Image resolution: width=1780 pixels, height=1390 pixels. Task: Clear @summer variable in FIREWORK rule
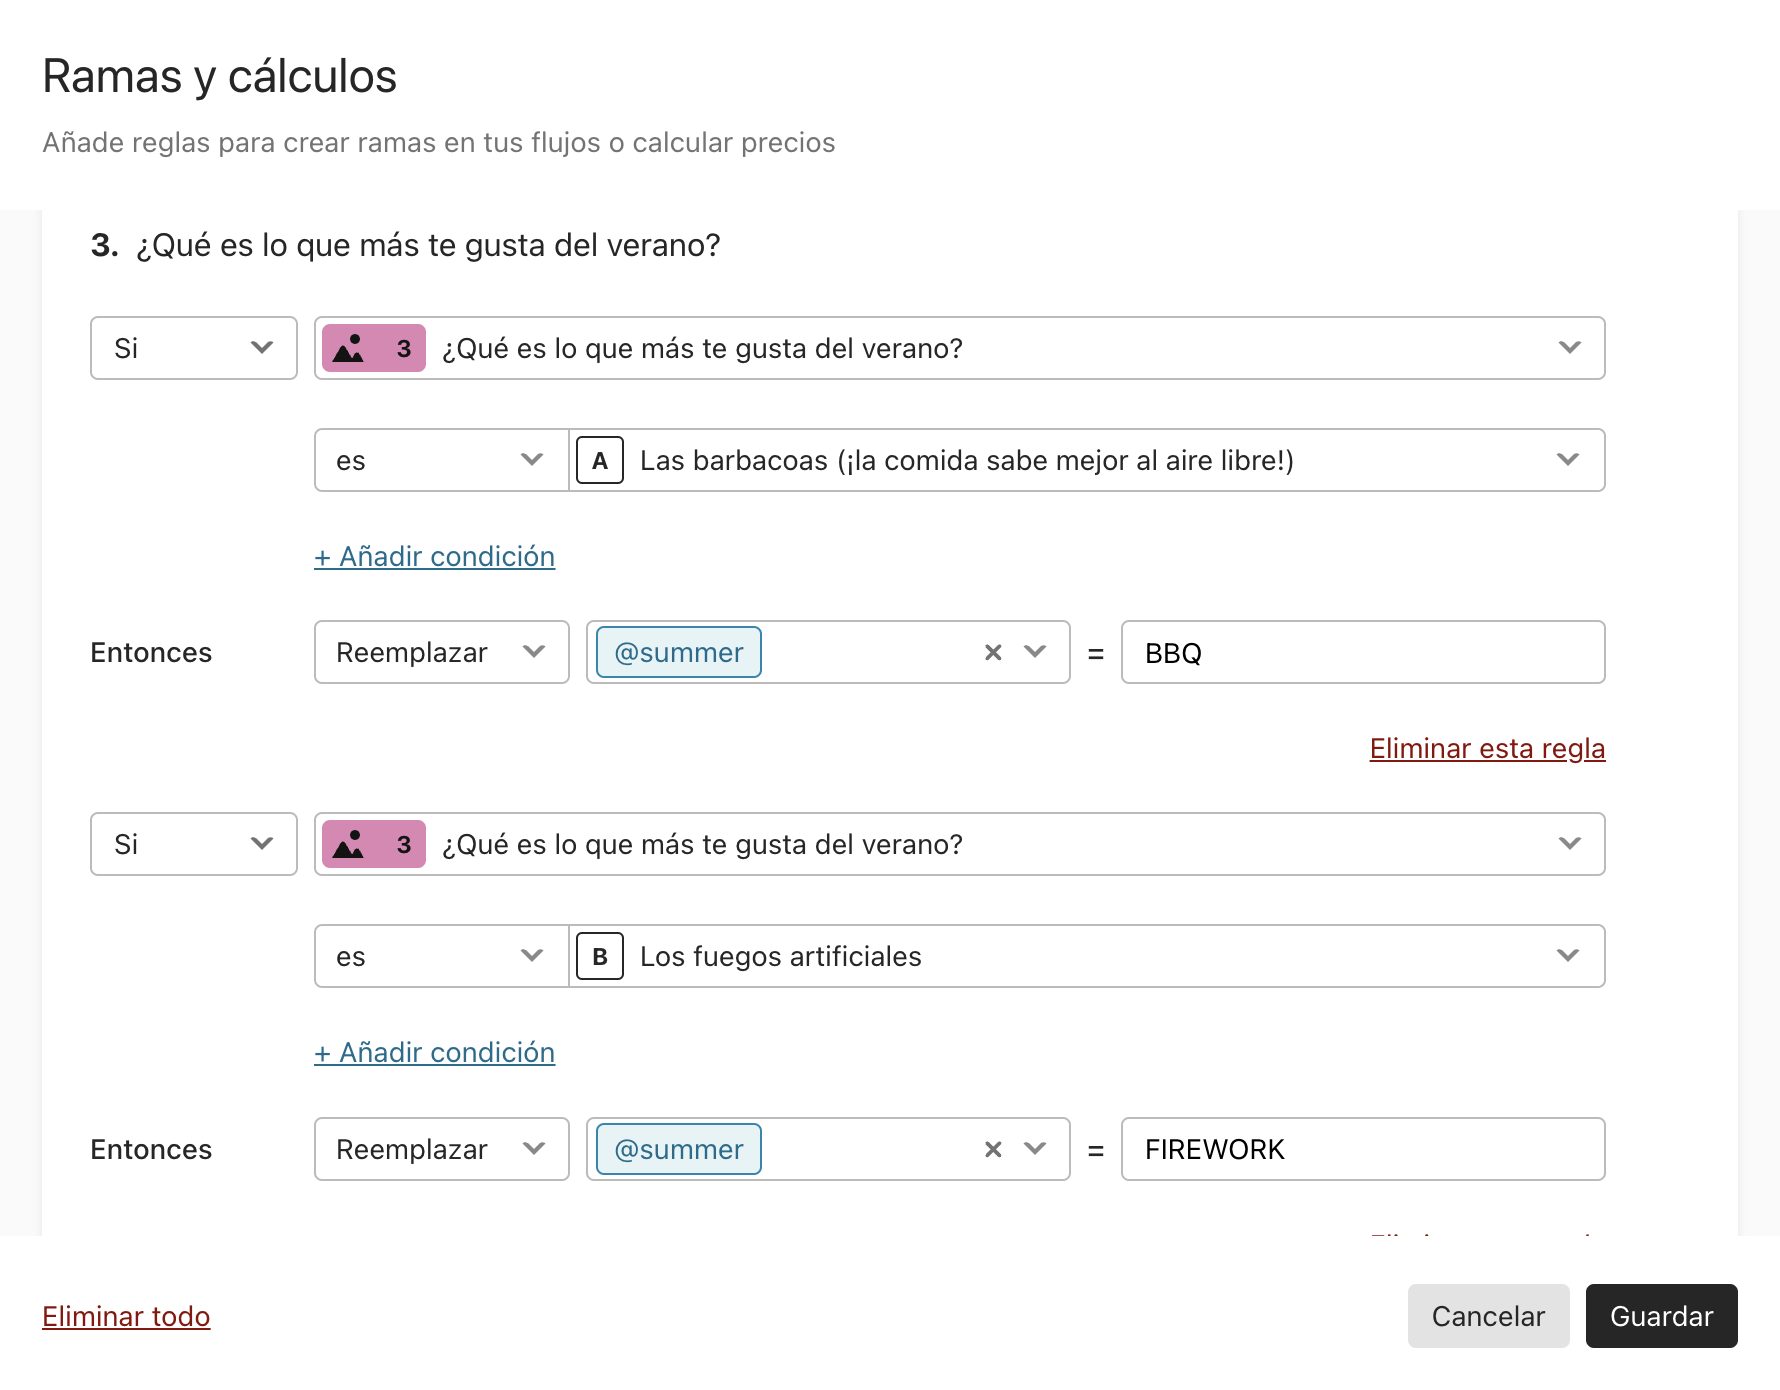pyautogui.click(x=993, y=1149)
